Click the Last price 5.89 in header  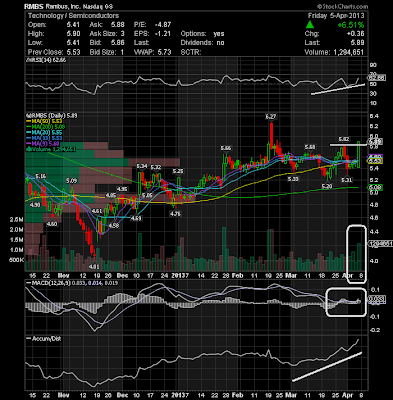pos(357,43)
